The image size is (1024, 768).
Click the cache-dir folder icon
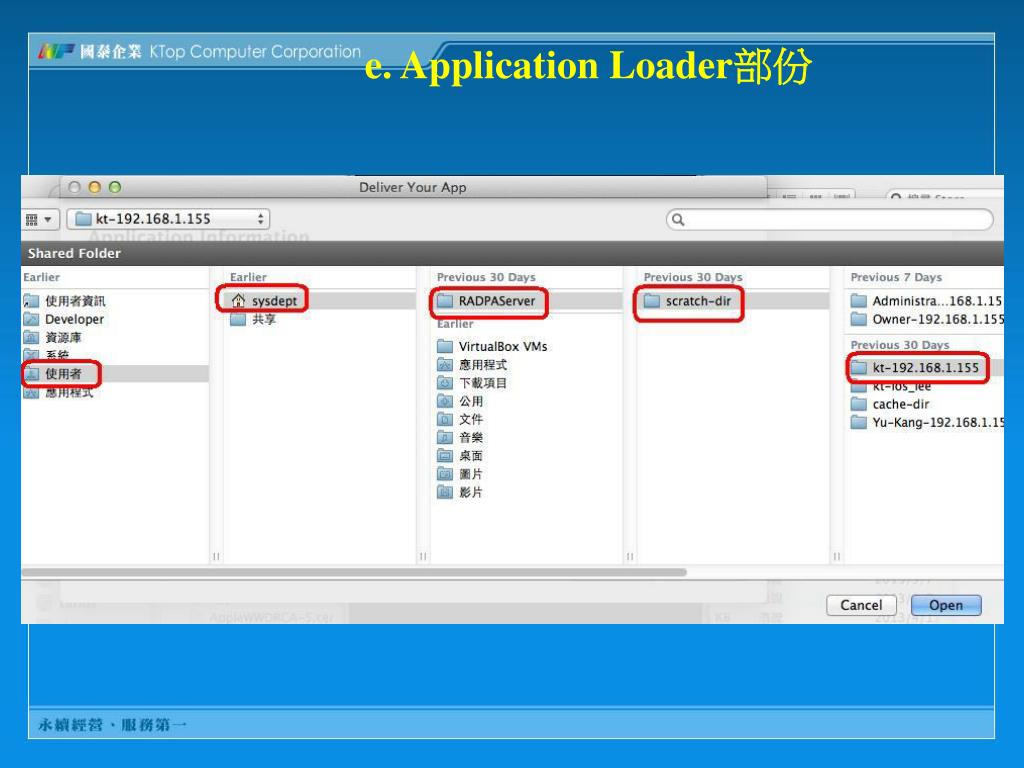pyautogui.click(x=859, y=404)
